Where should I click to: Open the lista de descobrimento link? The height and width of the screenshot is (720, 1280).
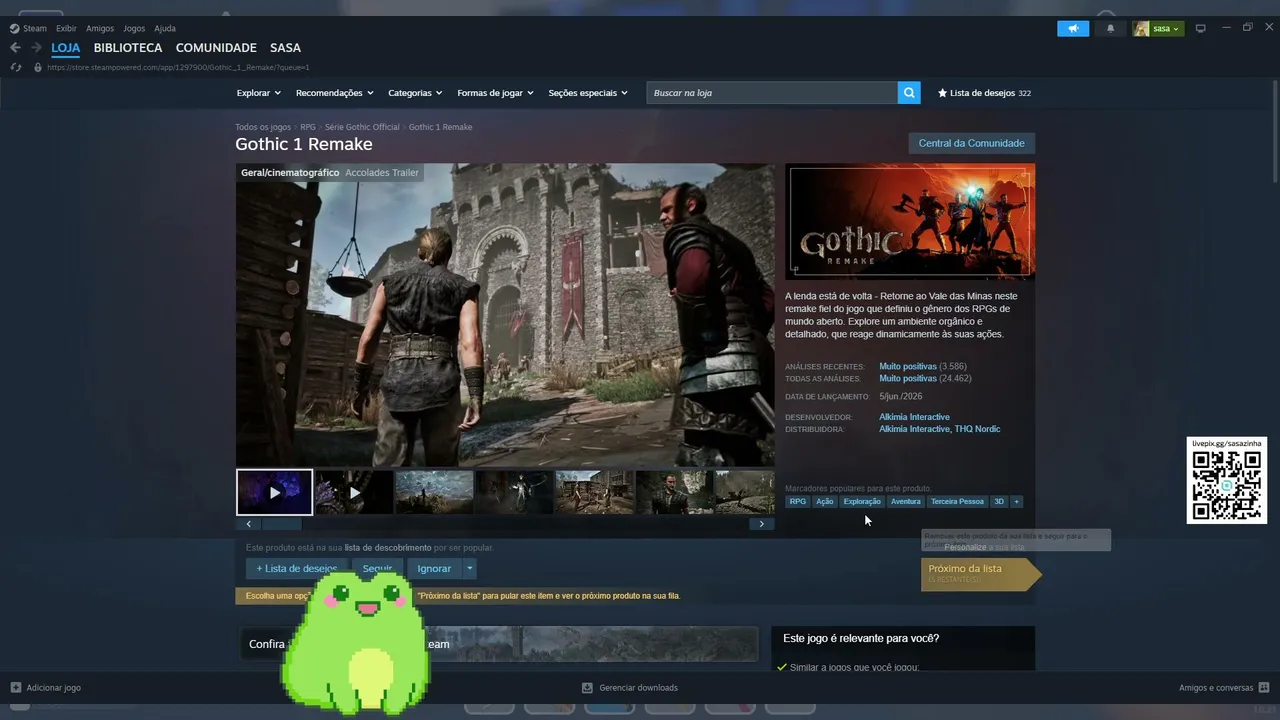click(388, 548)
